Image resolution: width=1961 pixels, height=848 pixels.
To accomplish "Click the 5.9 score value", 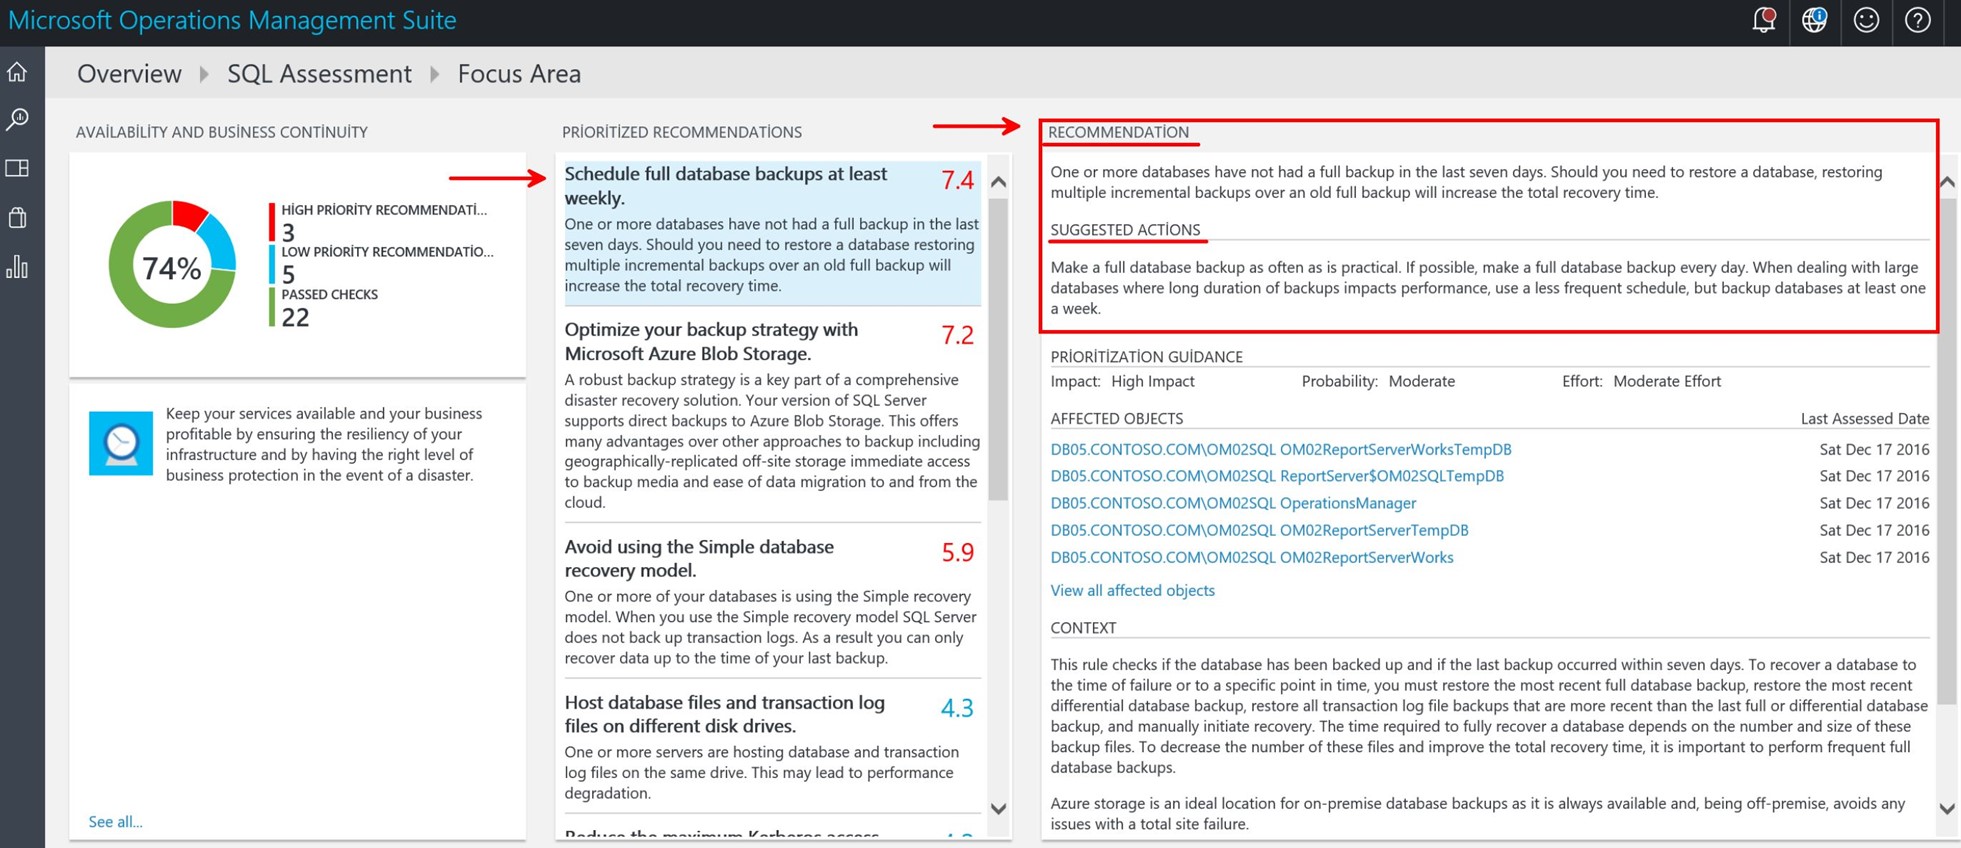I will 957,552.
